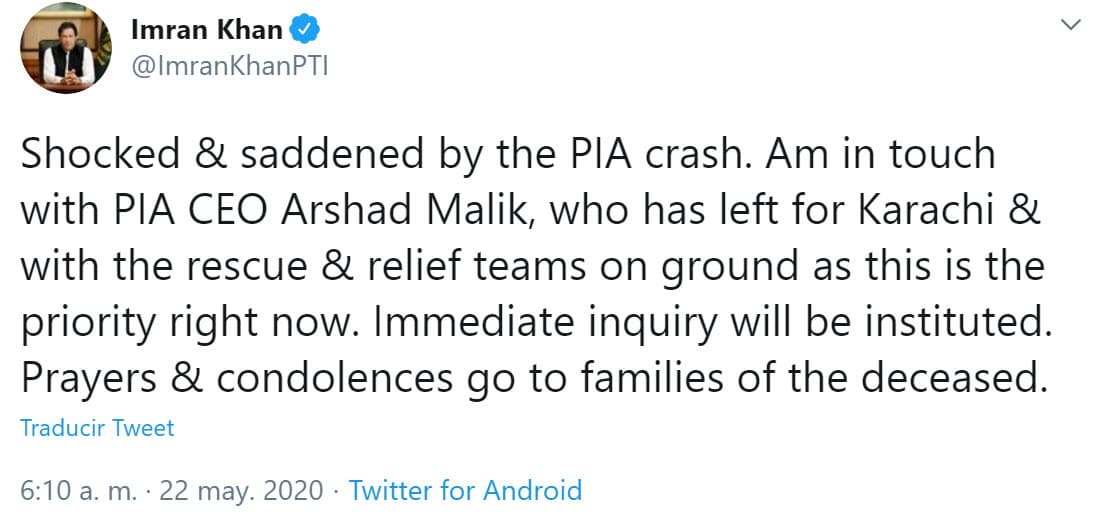Click the blue verified badge
Image resolution: width=1098 pixels, height=516 pixels.
pos(304,31)
